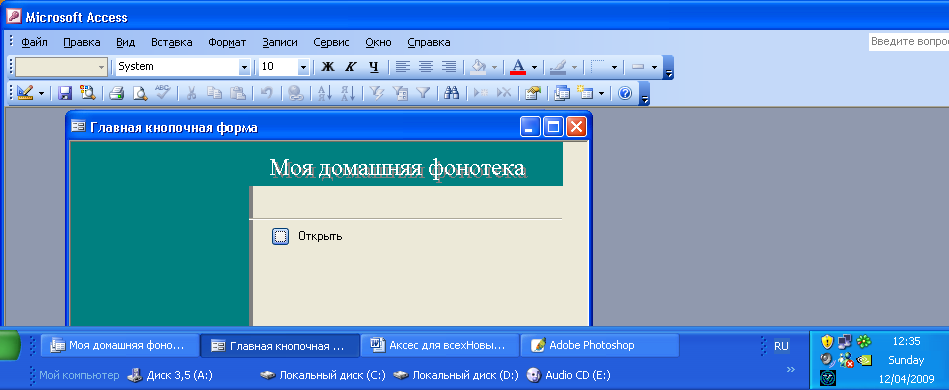Click the Copy toolbar icon
The height and width of the screenshot is (390, 949).
tap(214, 93)
